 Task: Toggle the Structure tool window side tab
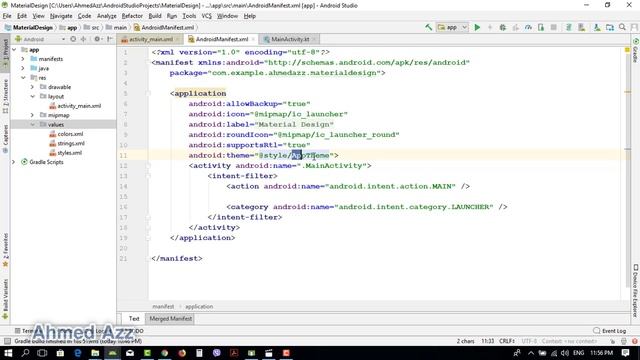5,96
